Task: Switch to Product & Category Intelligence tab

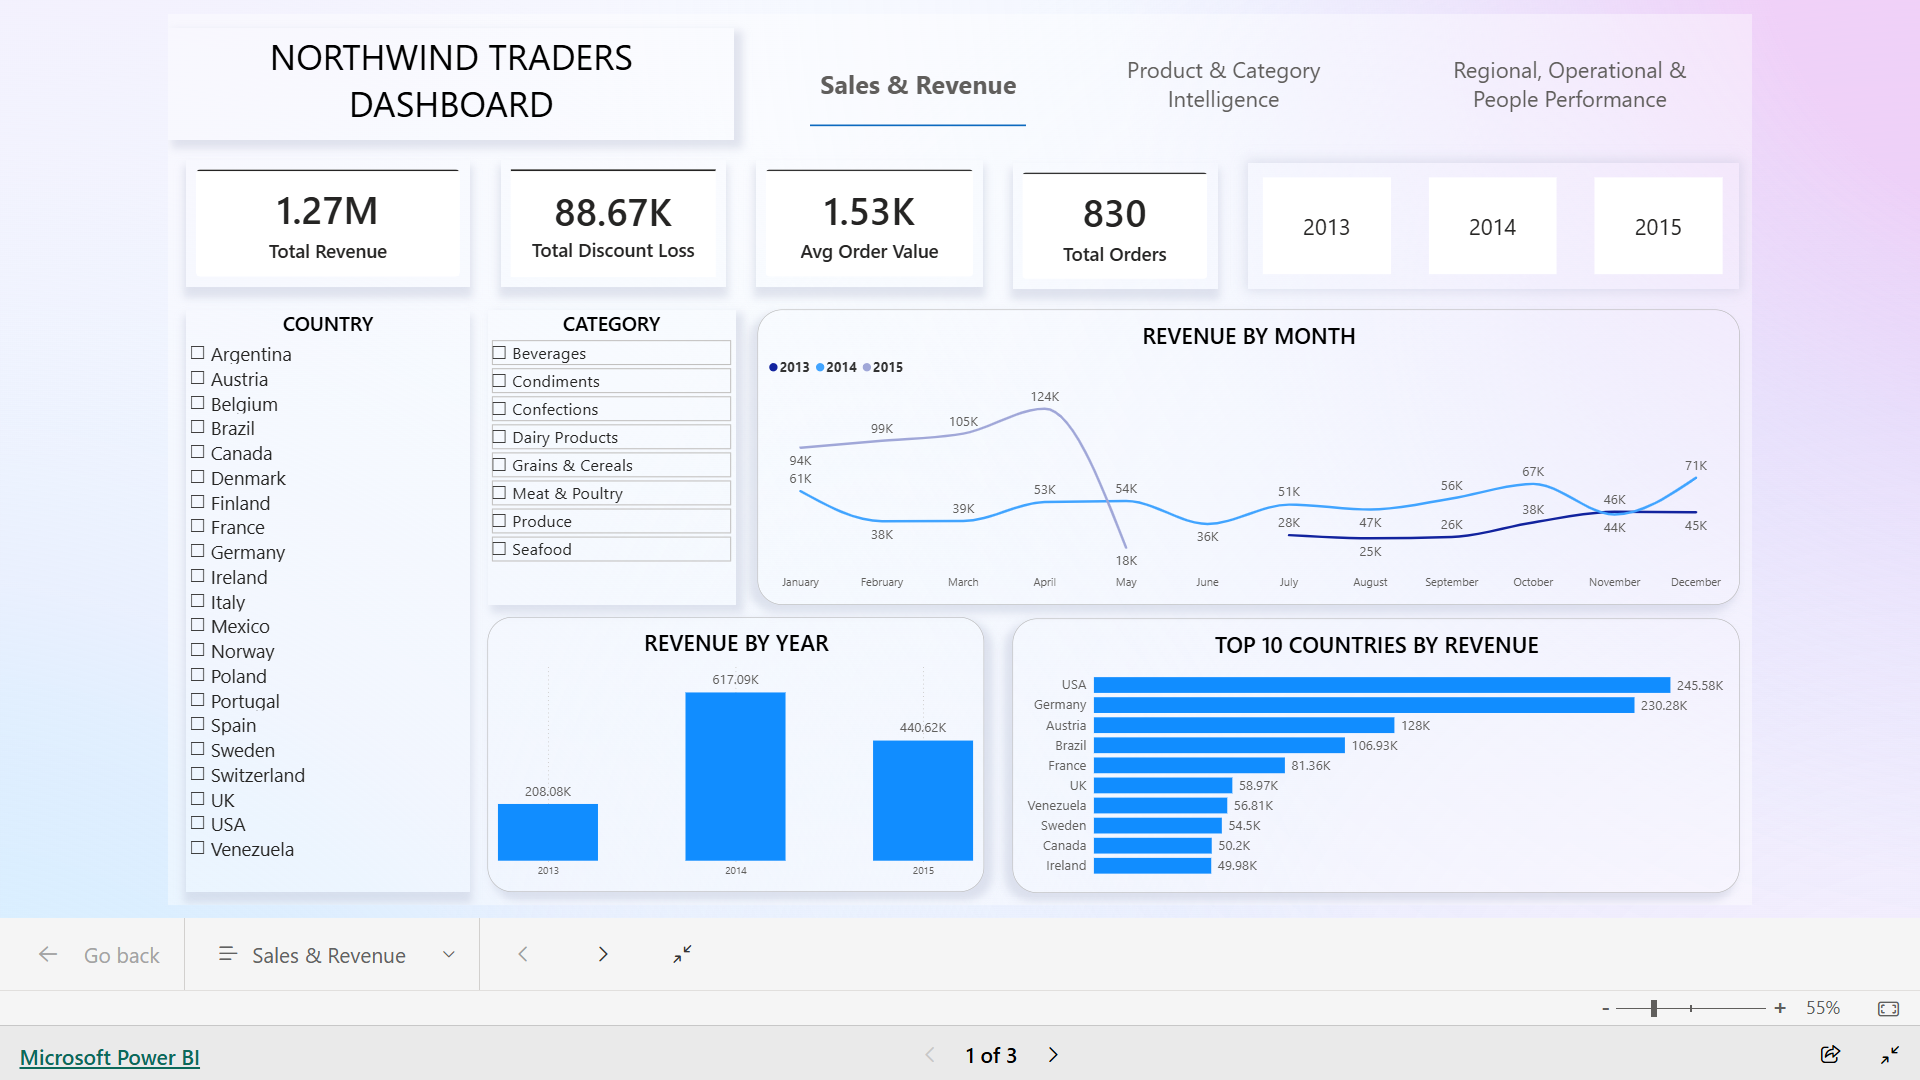Action: coord(1223,85)
